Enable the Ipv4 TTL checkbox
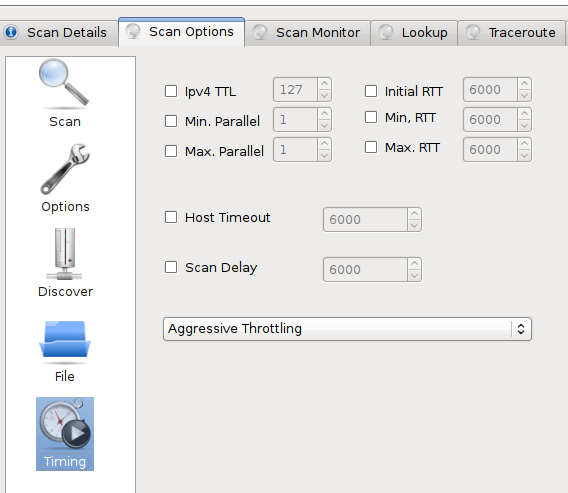The height and width of the screenshot is (493, 568). (x=171, y=91)
